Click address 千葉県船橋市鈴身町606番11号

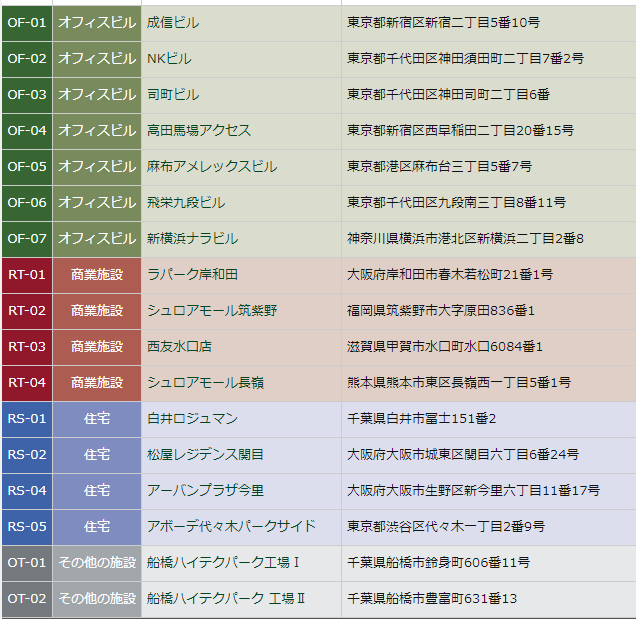[438, 563]
